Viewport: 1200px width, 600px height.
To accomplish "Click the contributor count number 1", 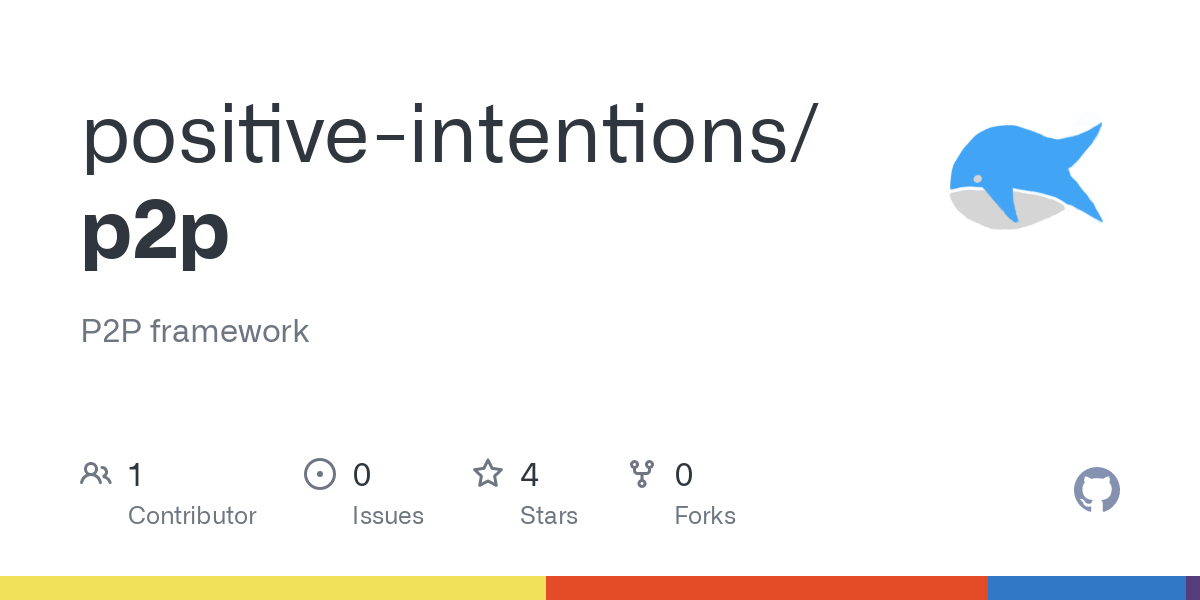I will 135,475.
